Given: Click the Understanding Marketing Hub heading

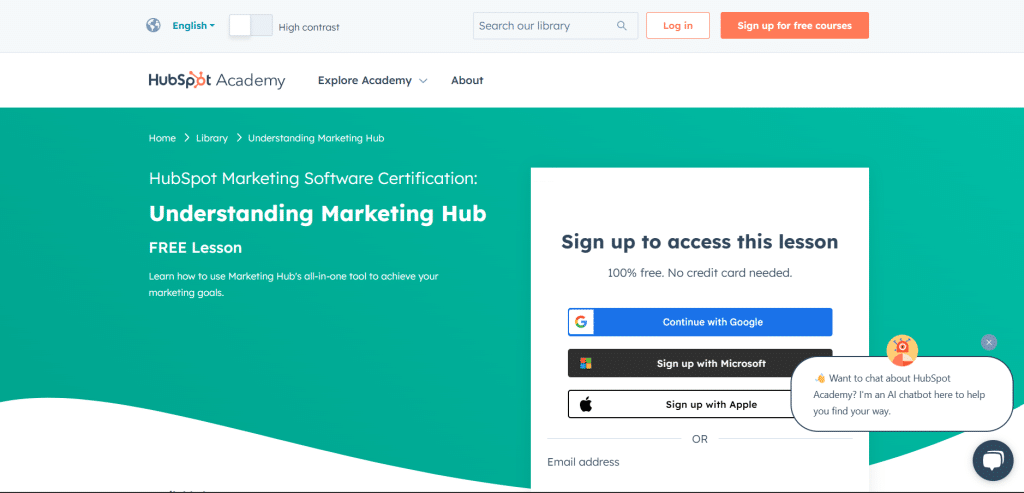Looking at the screenshot, I should click(317, 214).
